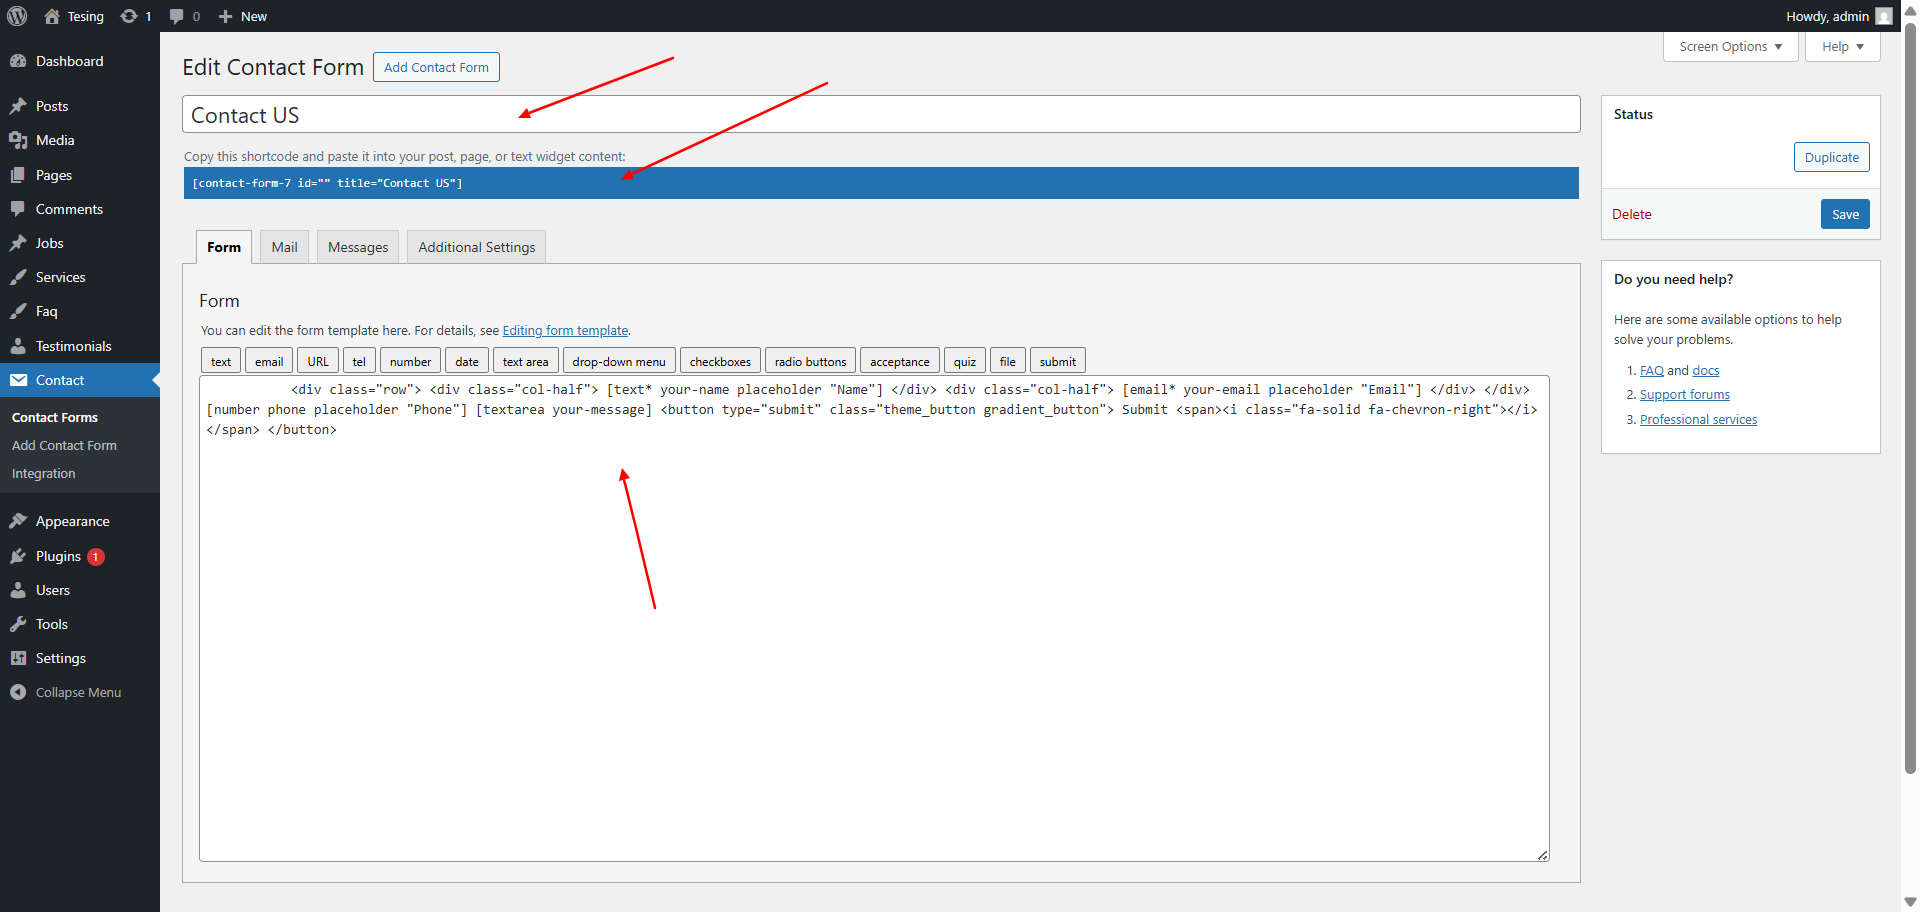Click the Collapse Menu icon
1920x912 pixels.
pyautogui.click(x=18, y=692)
